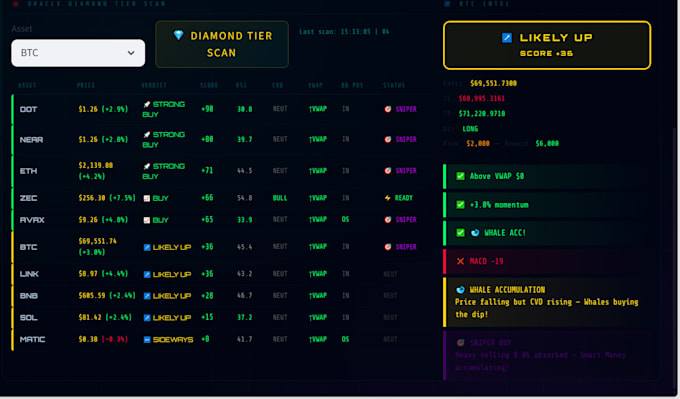680x399 pixels.
Task: Click the LIKELY UP score banner
Action: tap(547, 45)
